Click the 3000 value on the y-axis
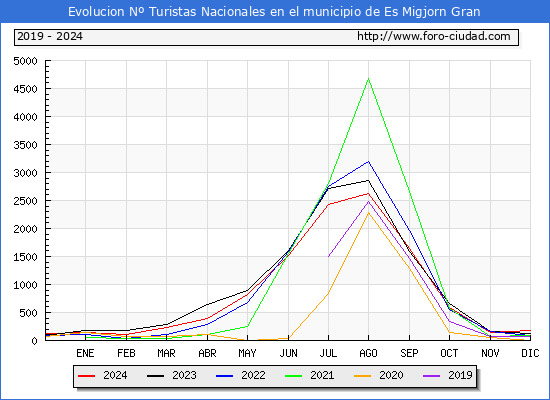The image size is (550, 400). [25, 173]
